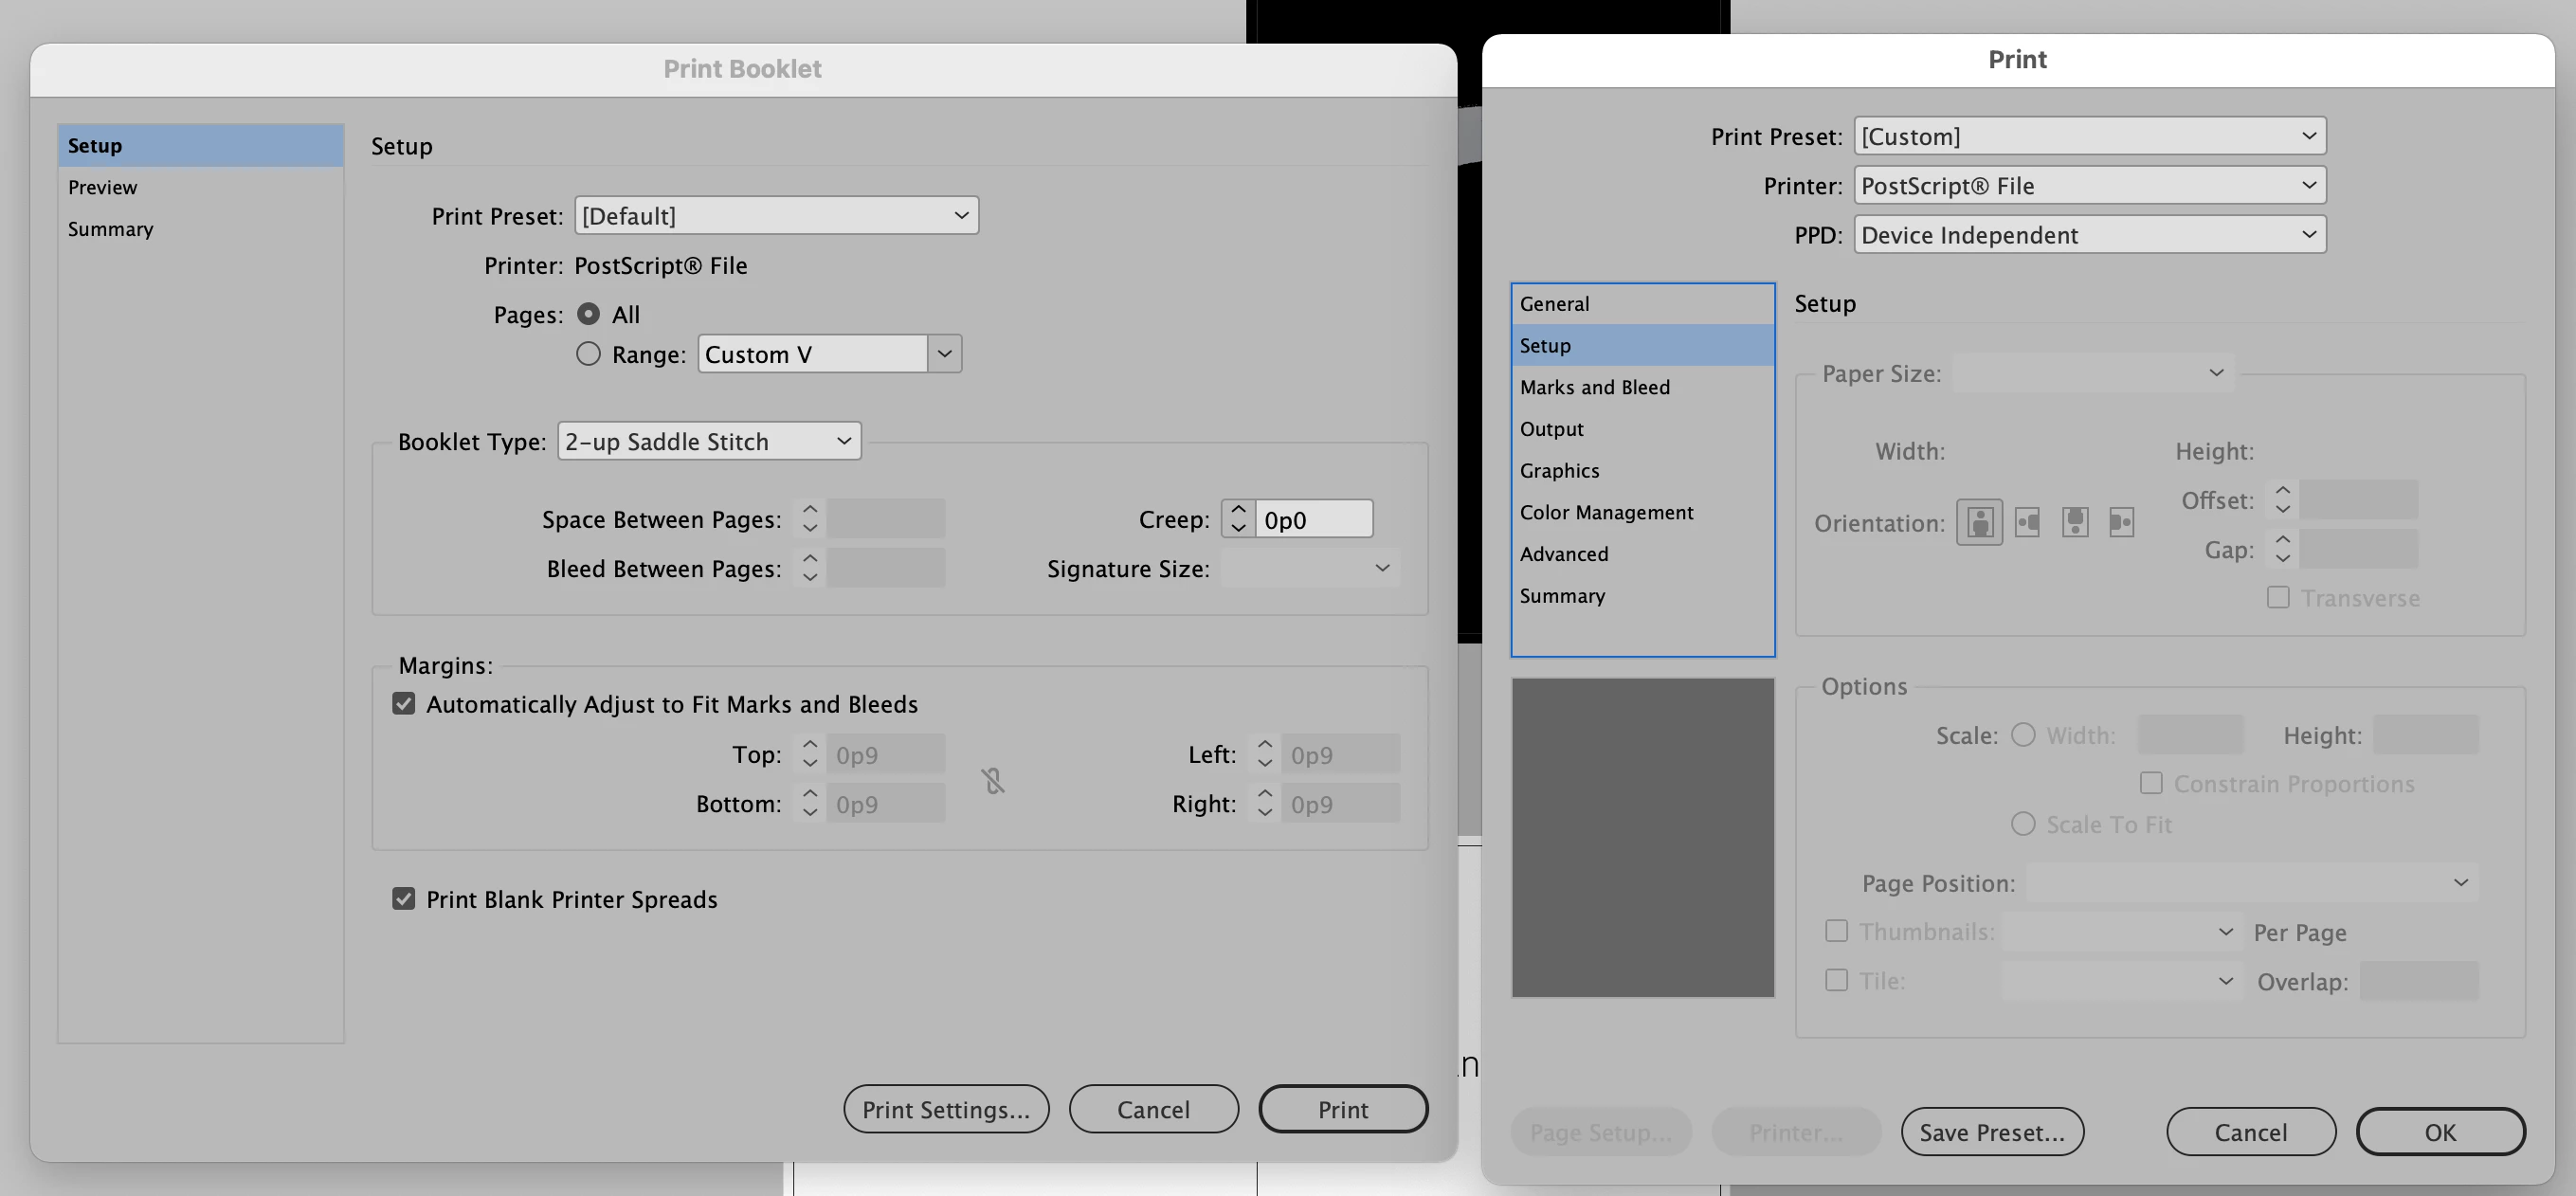2576x1196 pixels.
Task: Click the Left margin stepper arrows
Action: [x=1264, y=754]
